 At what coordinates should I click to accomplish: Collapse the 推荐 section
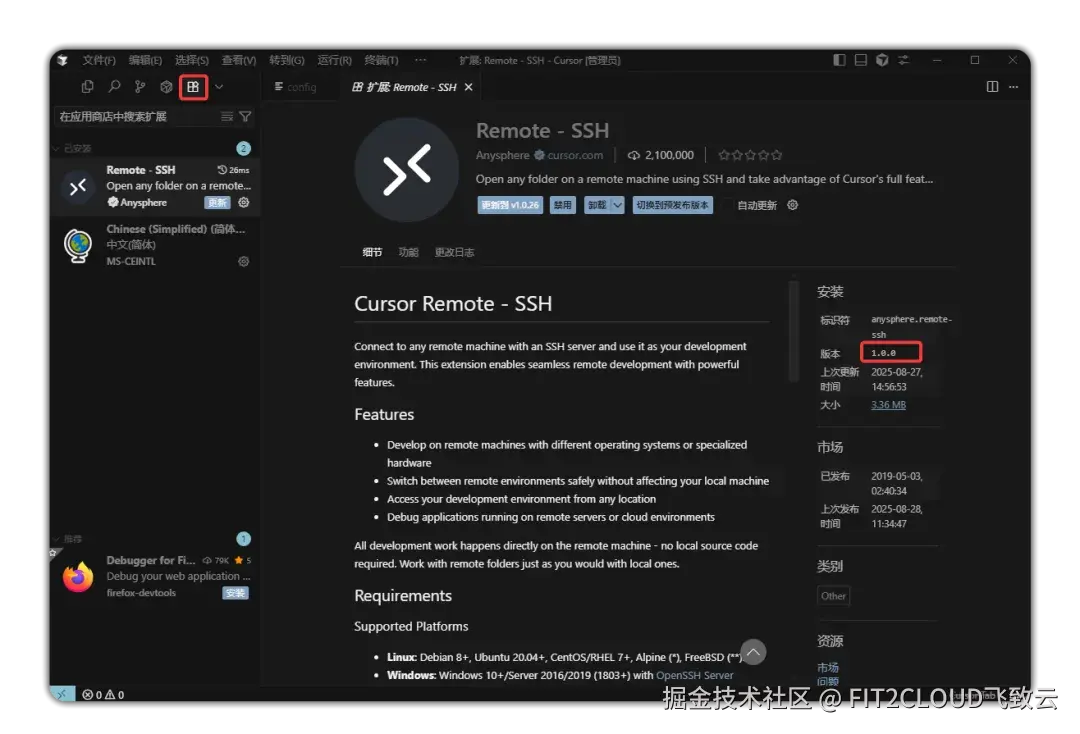[x=68, y=539]
